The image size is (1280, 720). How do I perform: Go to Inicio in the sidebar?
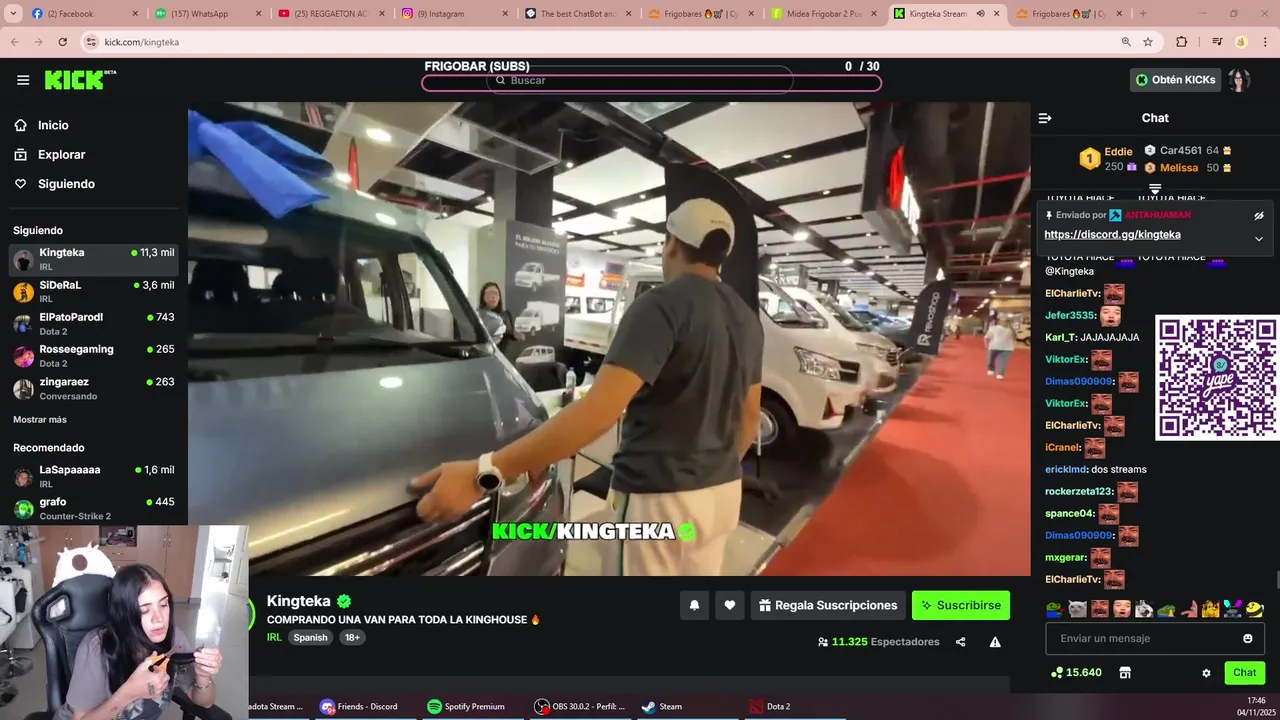(x=53, y=125)
